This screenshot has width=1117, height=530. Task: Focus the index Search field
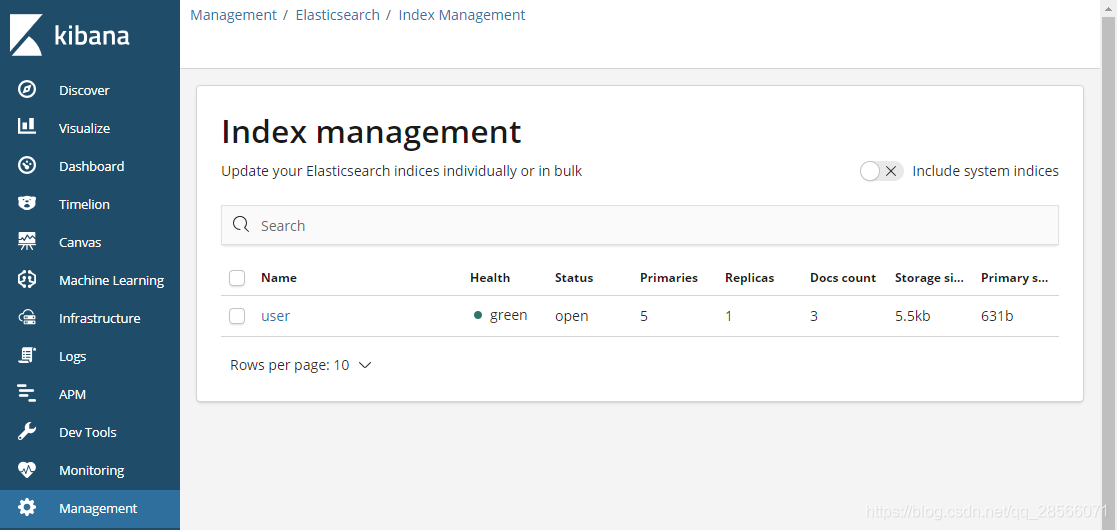[x=640, y=225]
